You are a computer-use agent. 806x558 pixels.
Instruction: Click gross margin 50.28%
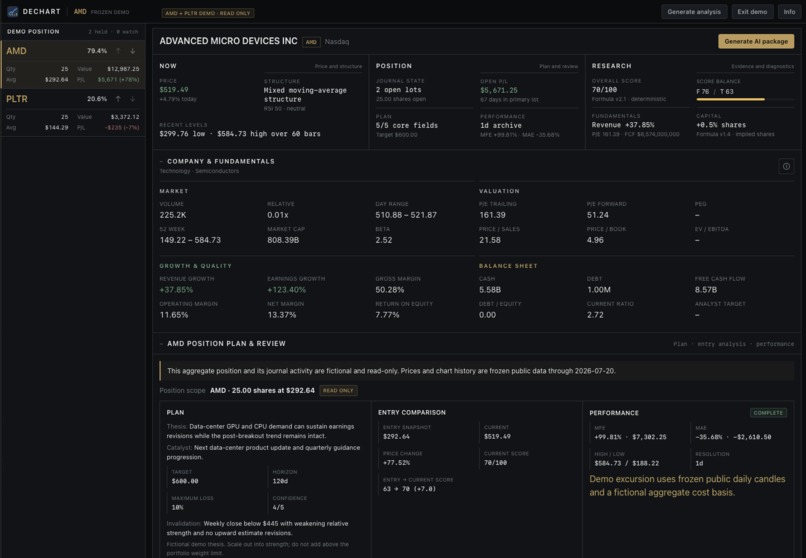tap(390, 290)
